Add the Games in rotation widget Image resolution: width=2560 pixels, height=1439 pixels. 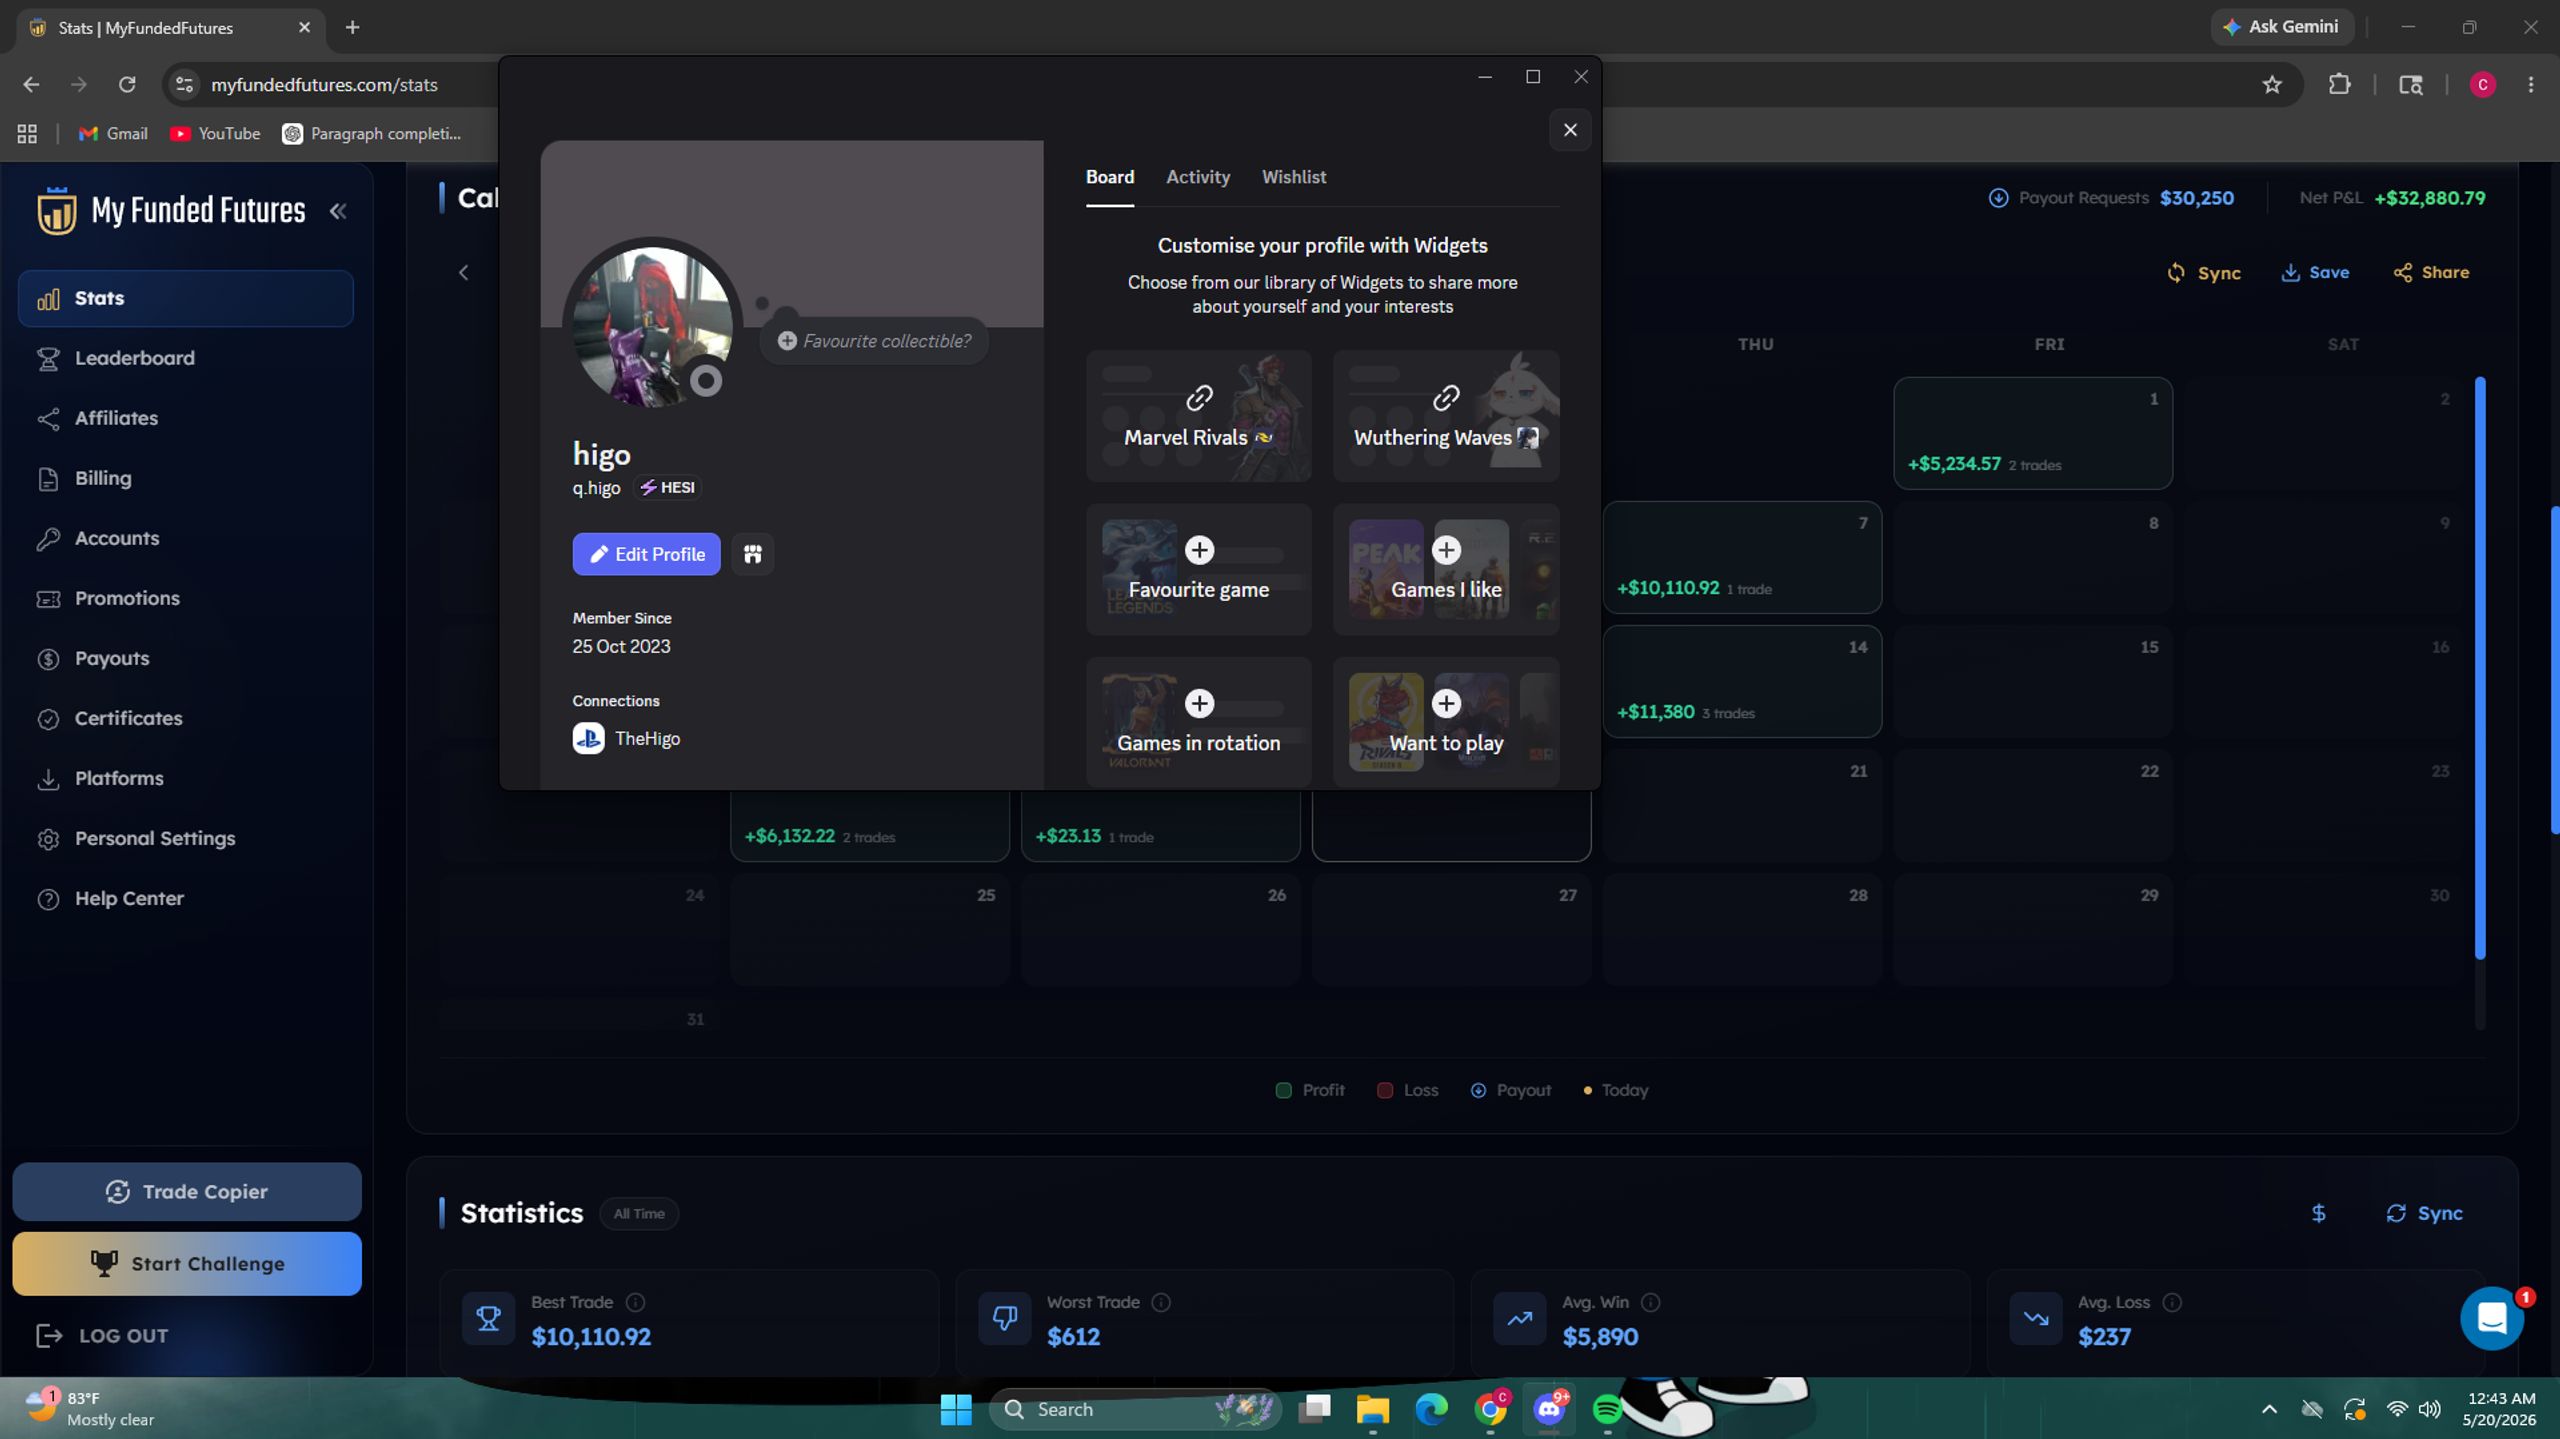tap(1199, 722)
